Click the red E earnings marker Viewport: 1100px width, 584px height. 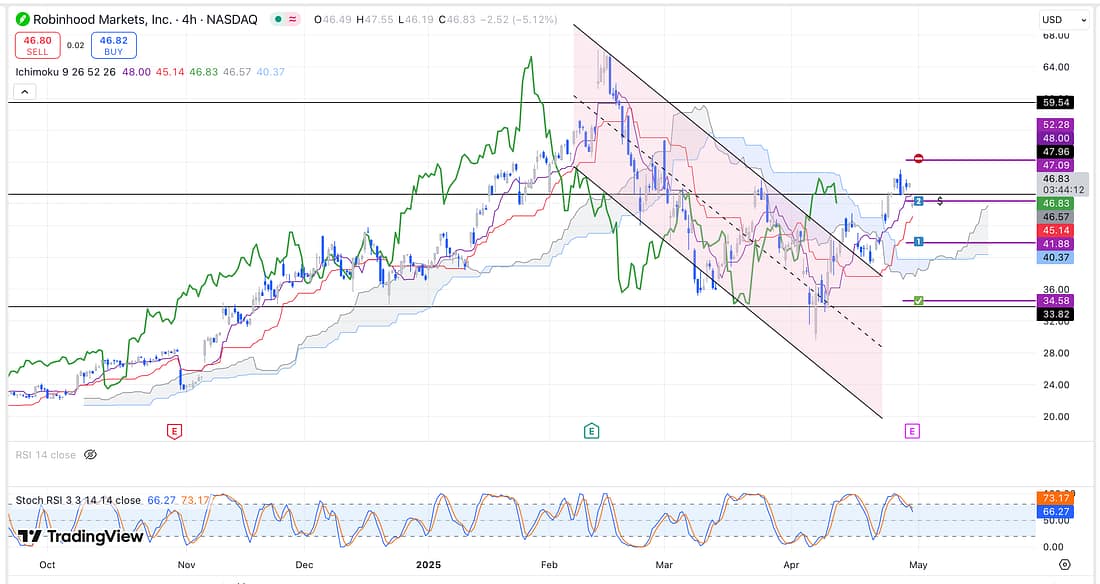tap(174, 431)
